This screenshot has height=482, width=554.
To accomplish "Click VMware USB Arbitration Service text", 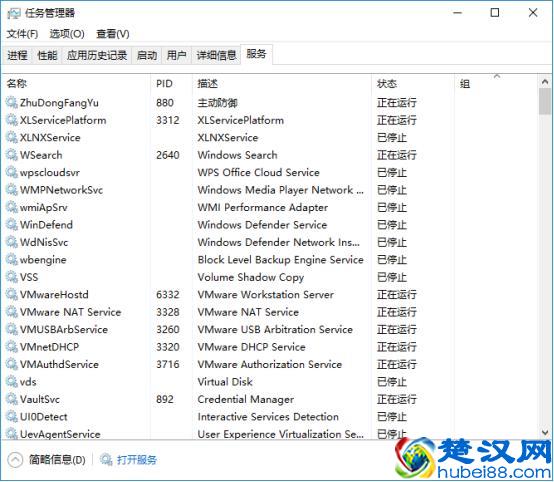I will click(x=275, y=329).
